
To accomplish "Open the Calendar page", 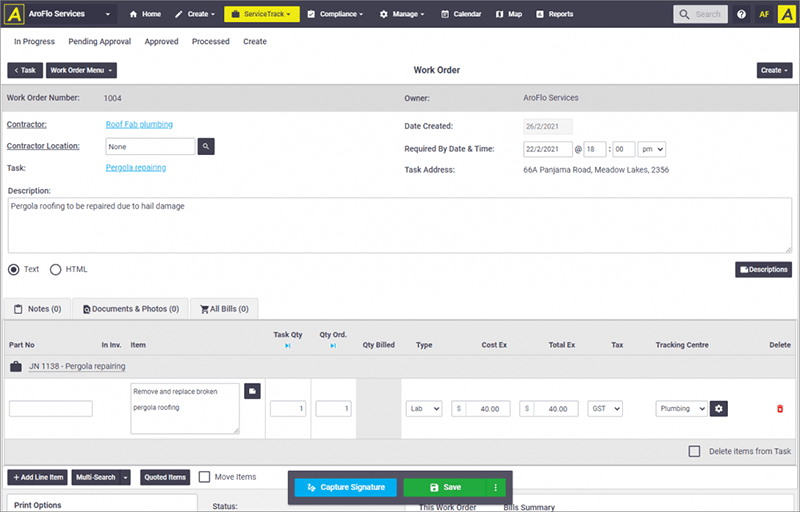I will pyautogui.click(x=461, y=14).
